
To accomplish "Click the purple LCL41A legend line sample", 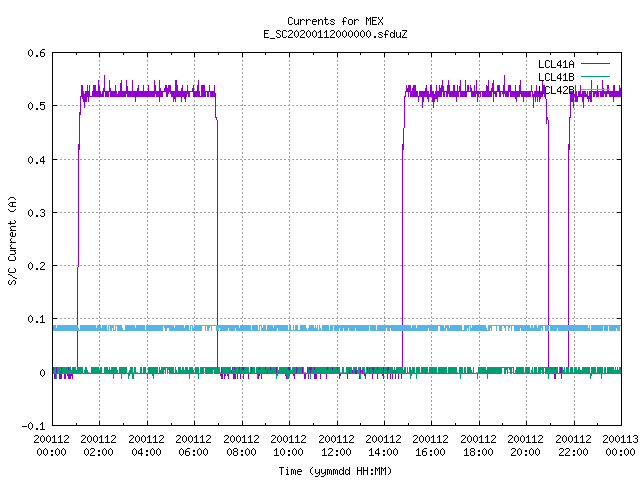I will point(595,64).
